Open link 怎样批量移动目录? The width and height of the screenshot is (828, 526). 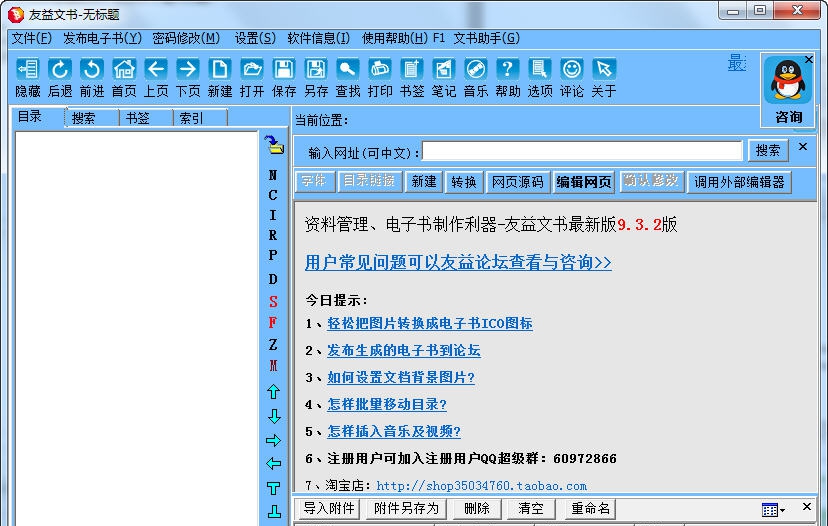pyautogui.click(x=387, y=404)
